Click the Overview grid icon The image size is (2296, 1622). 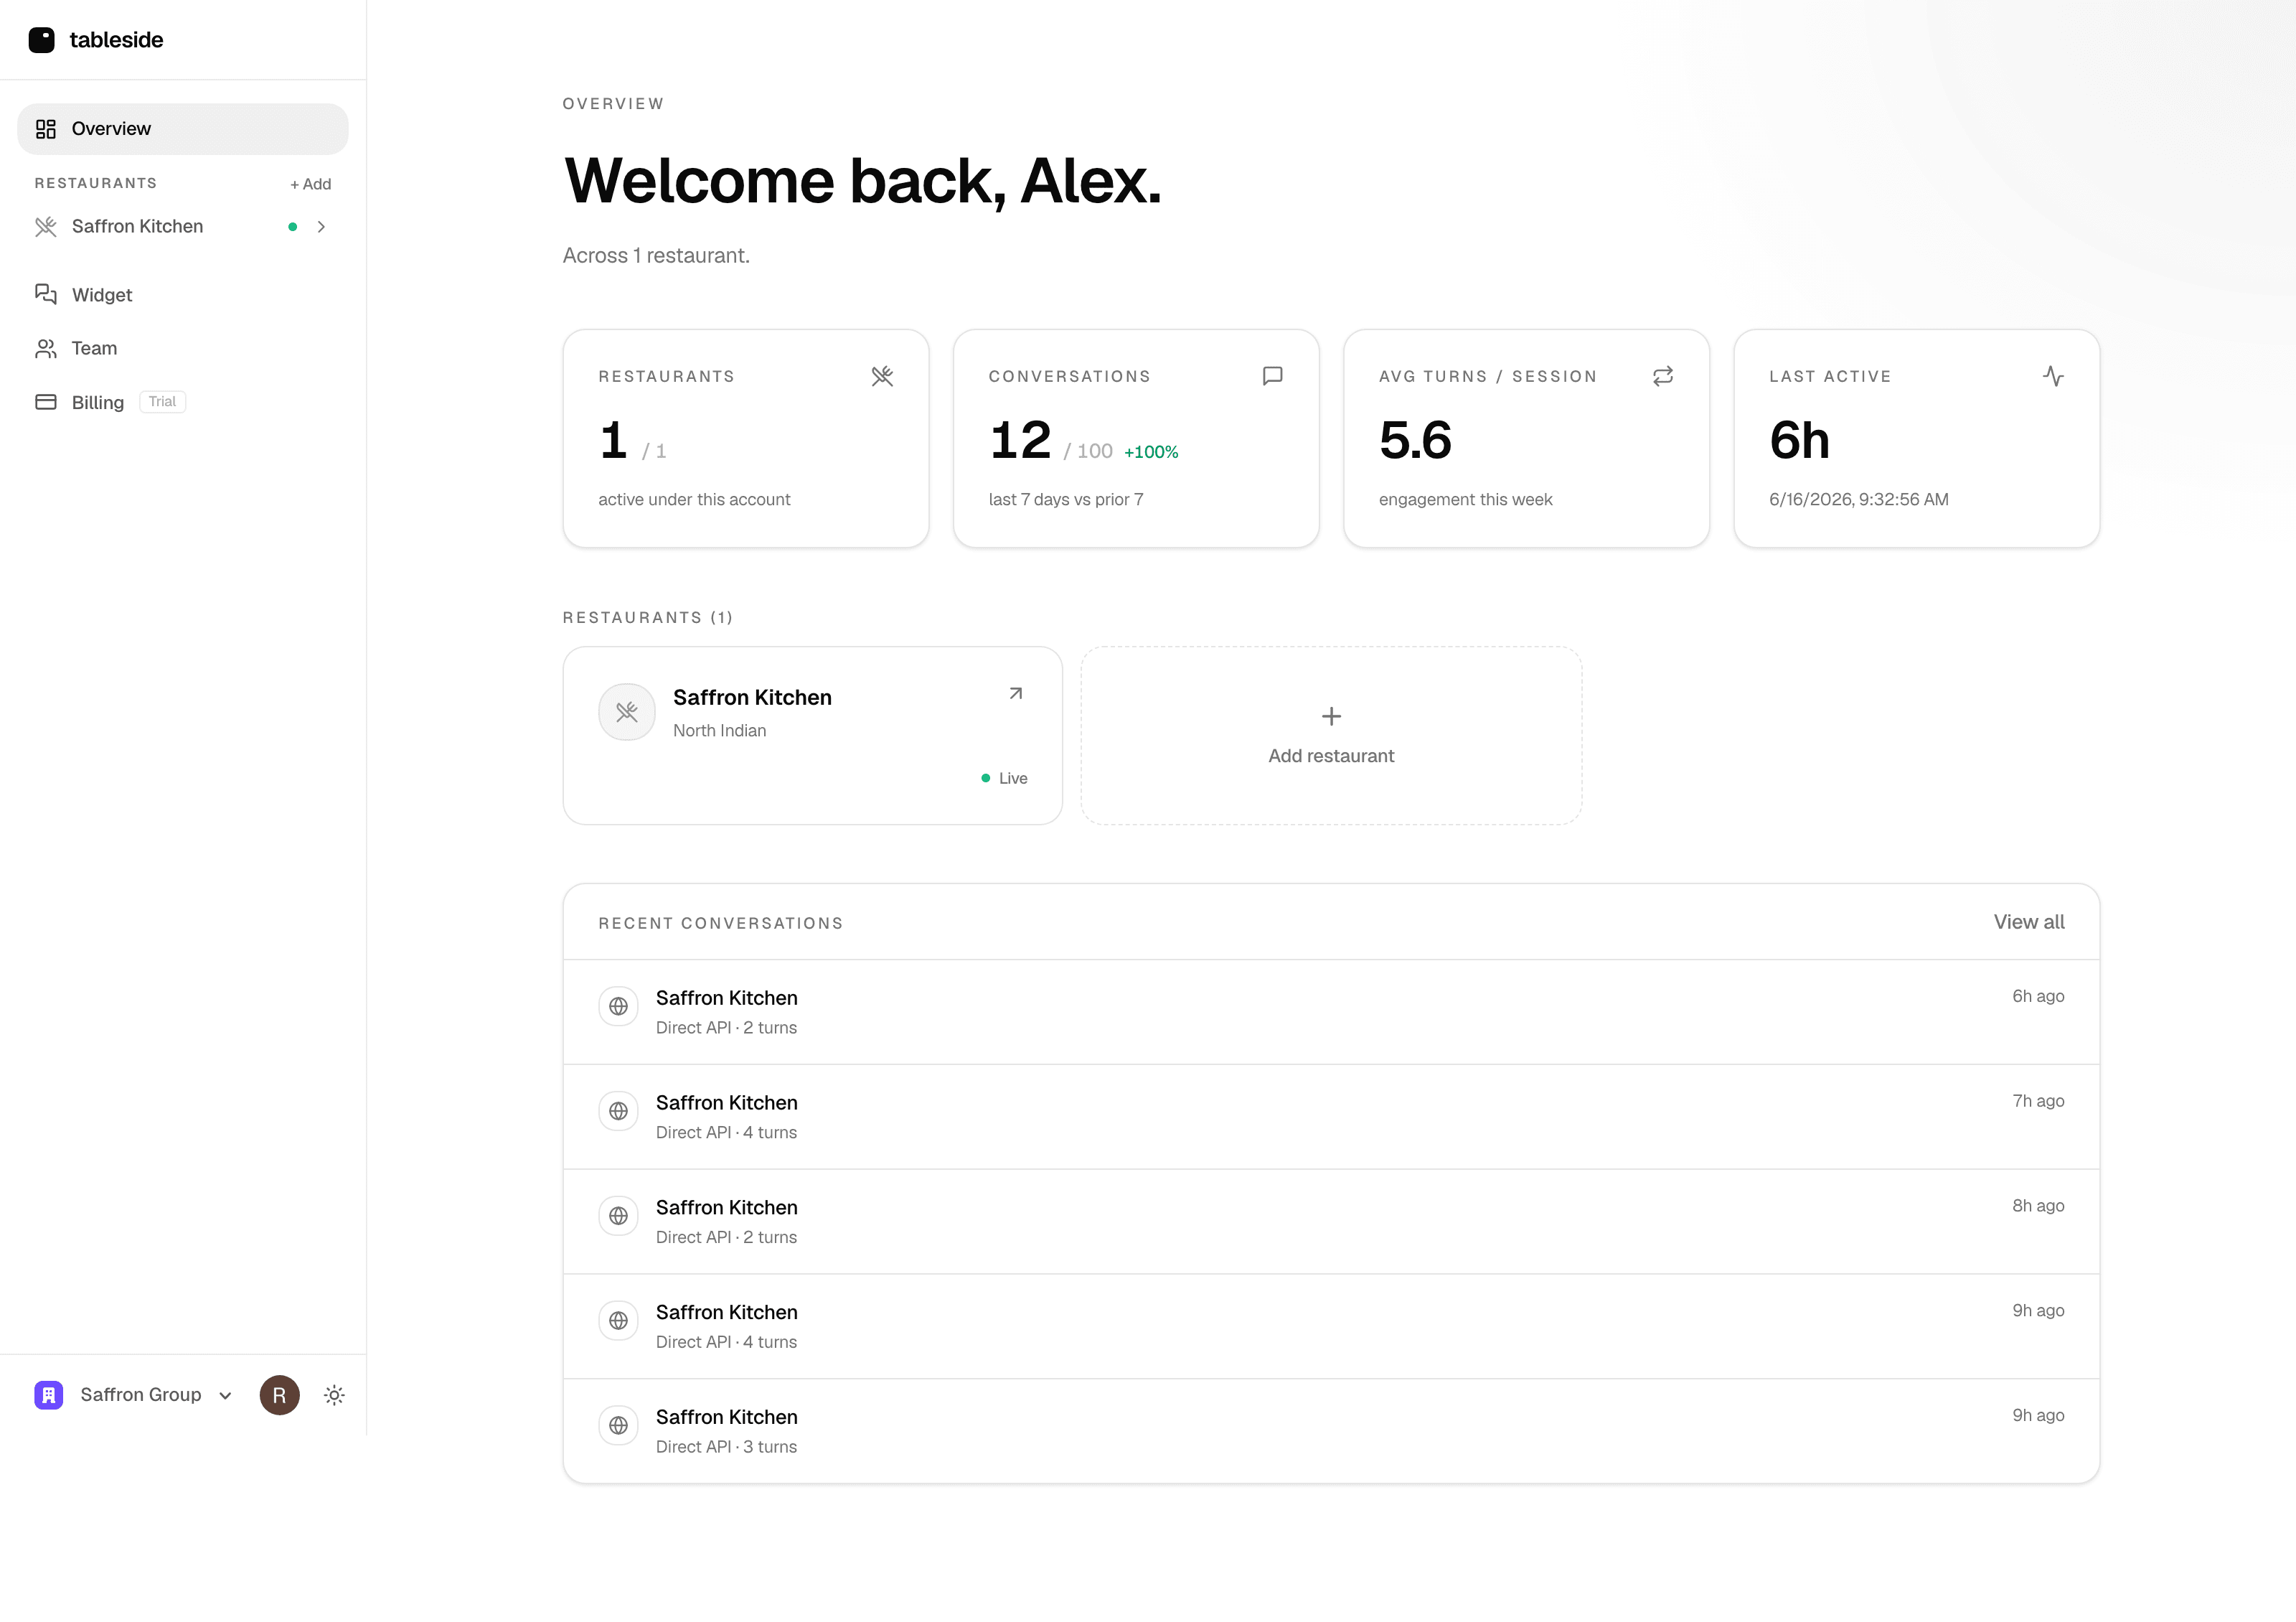pos(46,129)
